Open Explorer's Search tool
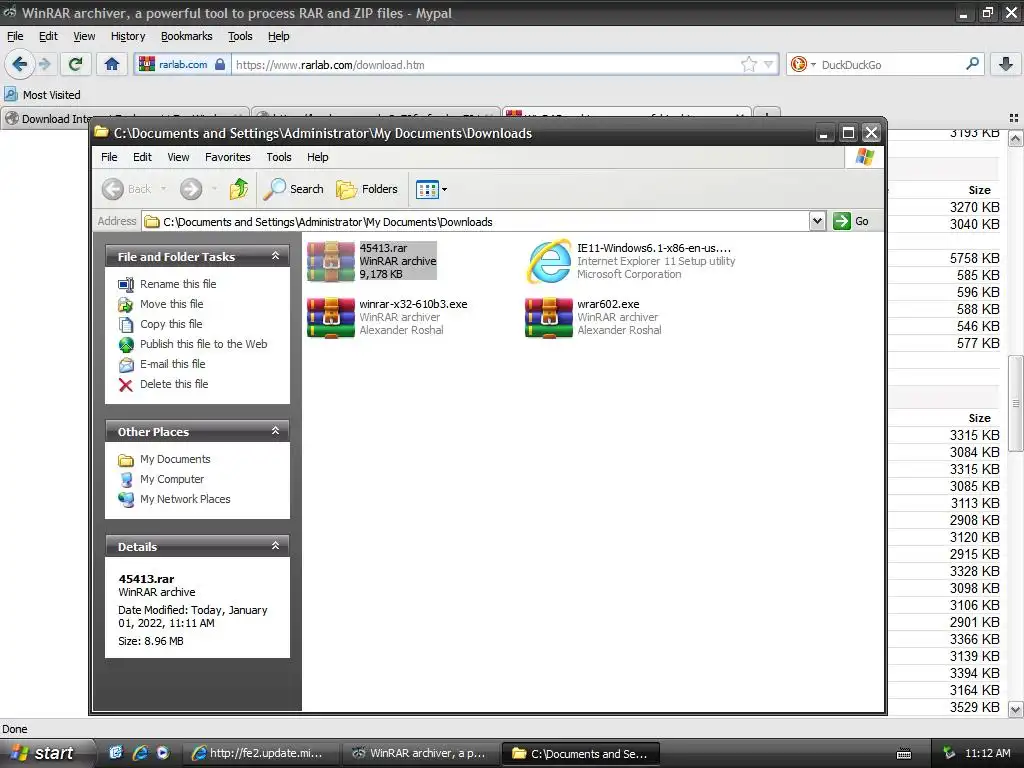 [x=293, y=189]
